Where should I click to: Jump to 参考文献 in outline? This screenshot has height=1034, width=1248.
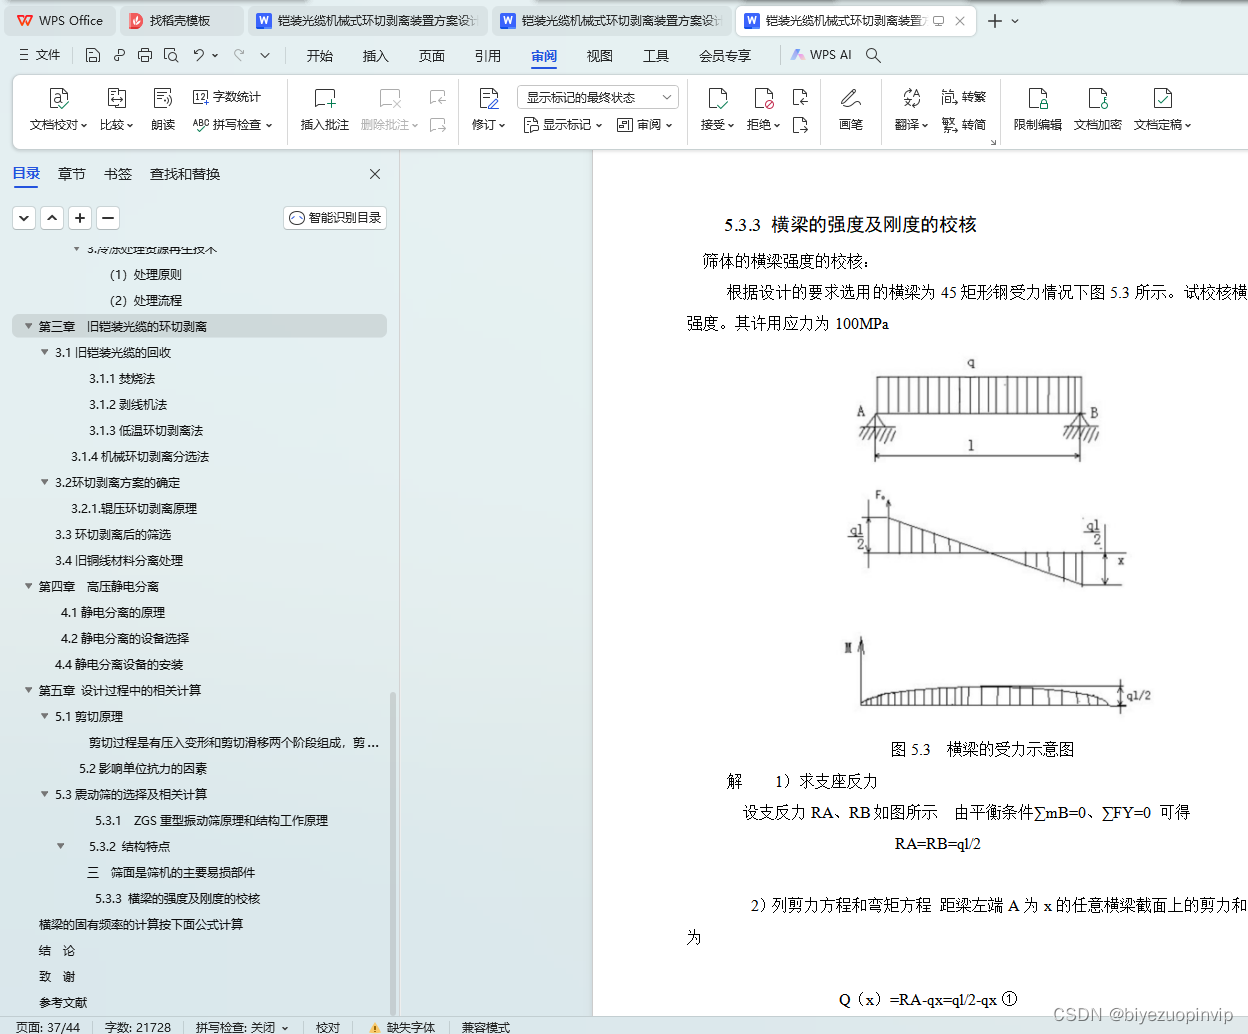(x=63, y=1003)
